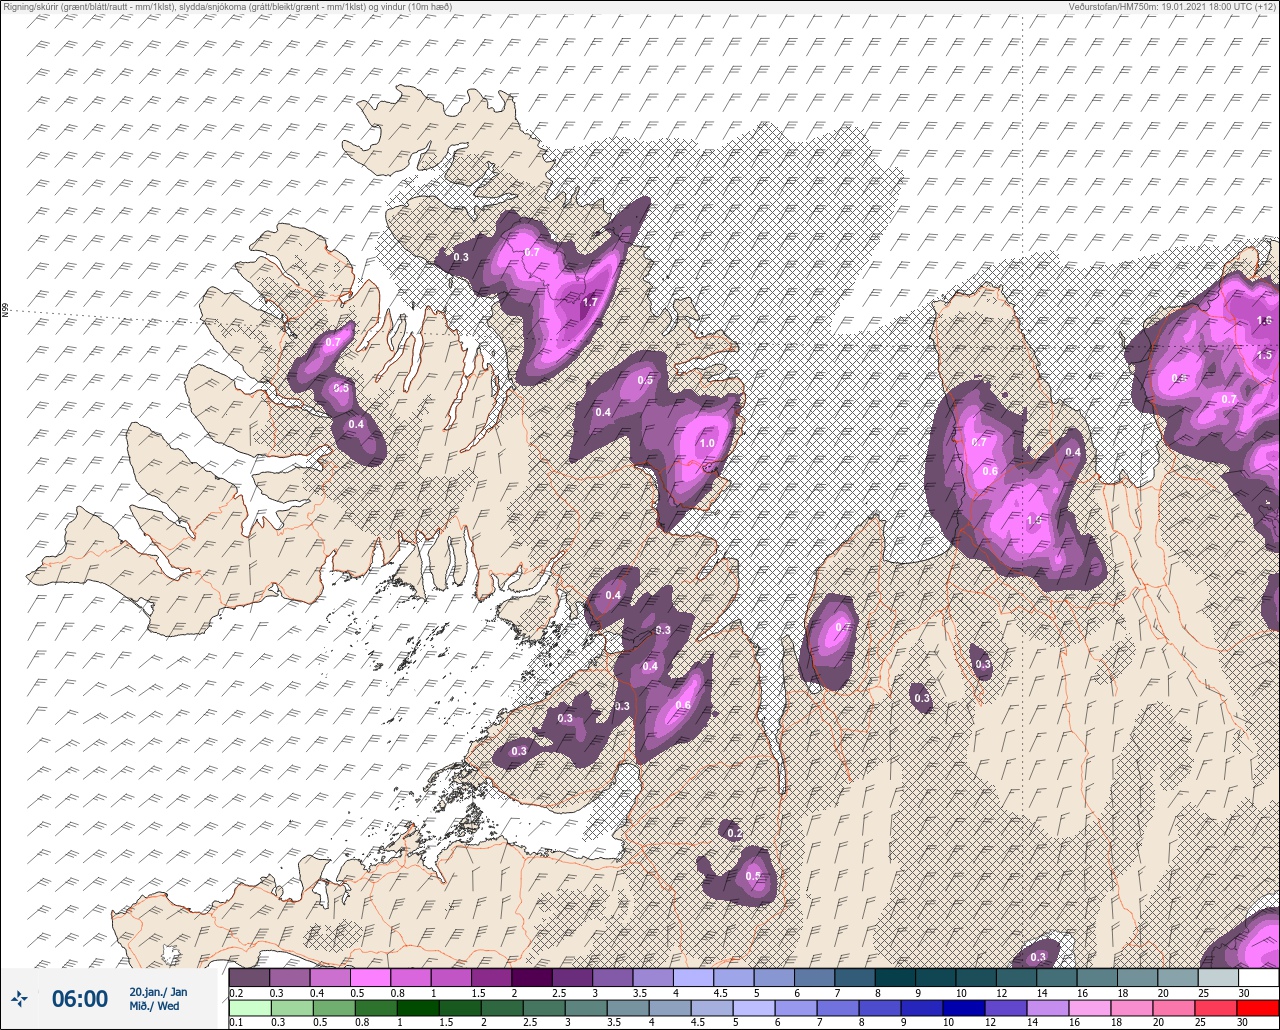
Task: Click the Veðurstofan logo beside the time
Action: tap(20, 997)
